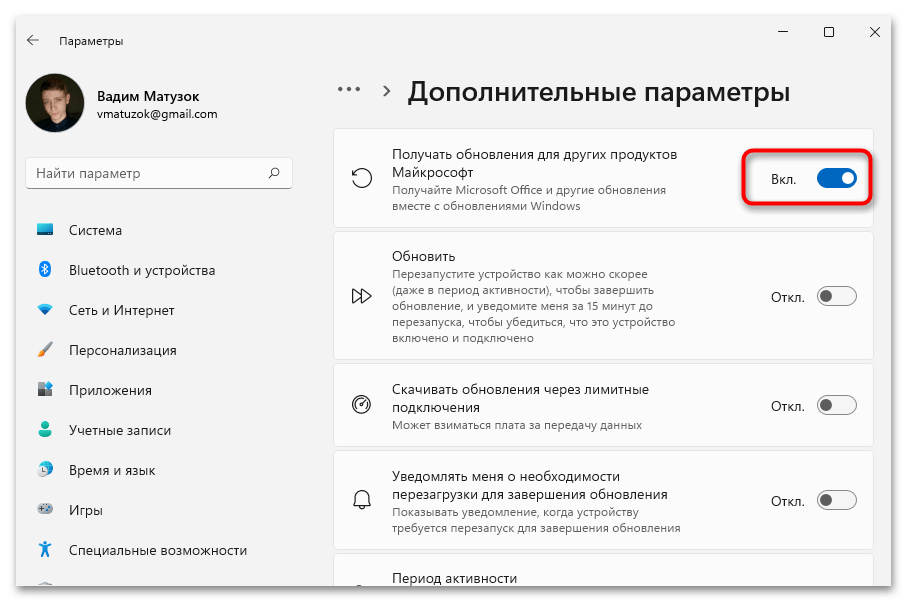The width and height of the screenshot is (907, 602).
Task: Click the Система monitor icon in sidebar
Action: click(x=45, y=230)
